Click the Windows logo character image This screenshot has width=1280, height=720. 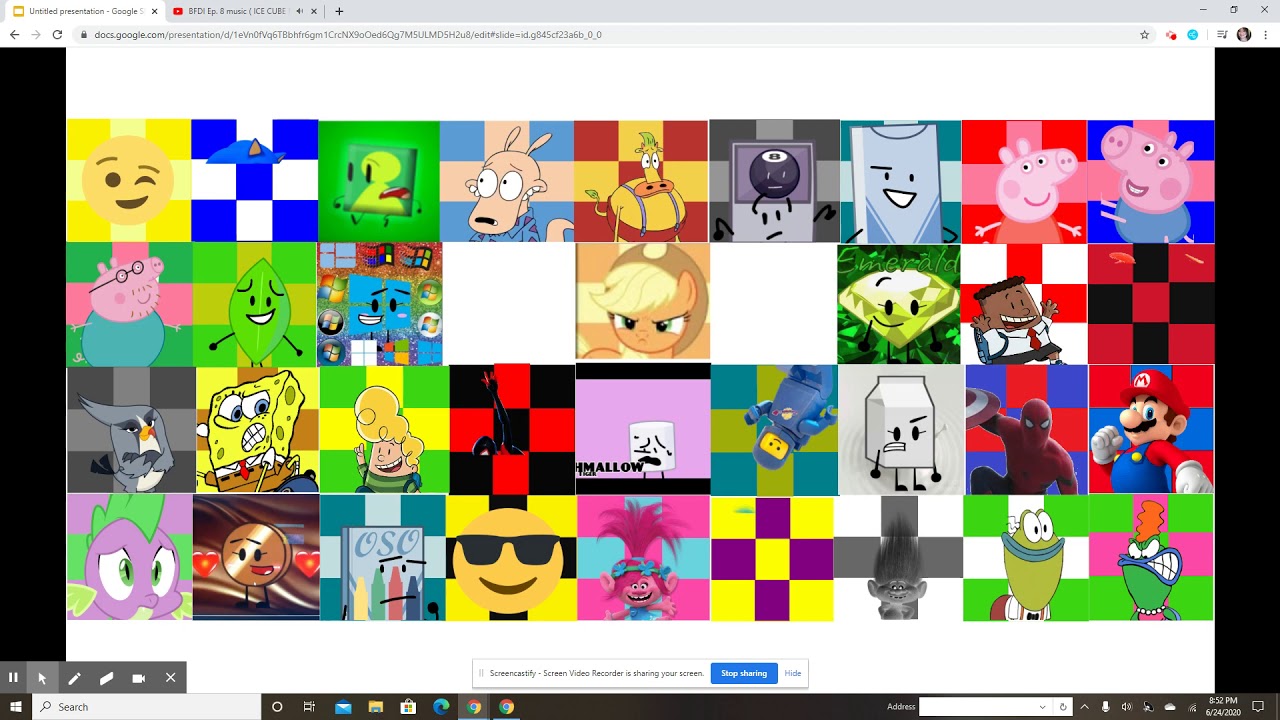[x=379, y=304]
